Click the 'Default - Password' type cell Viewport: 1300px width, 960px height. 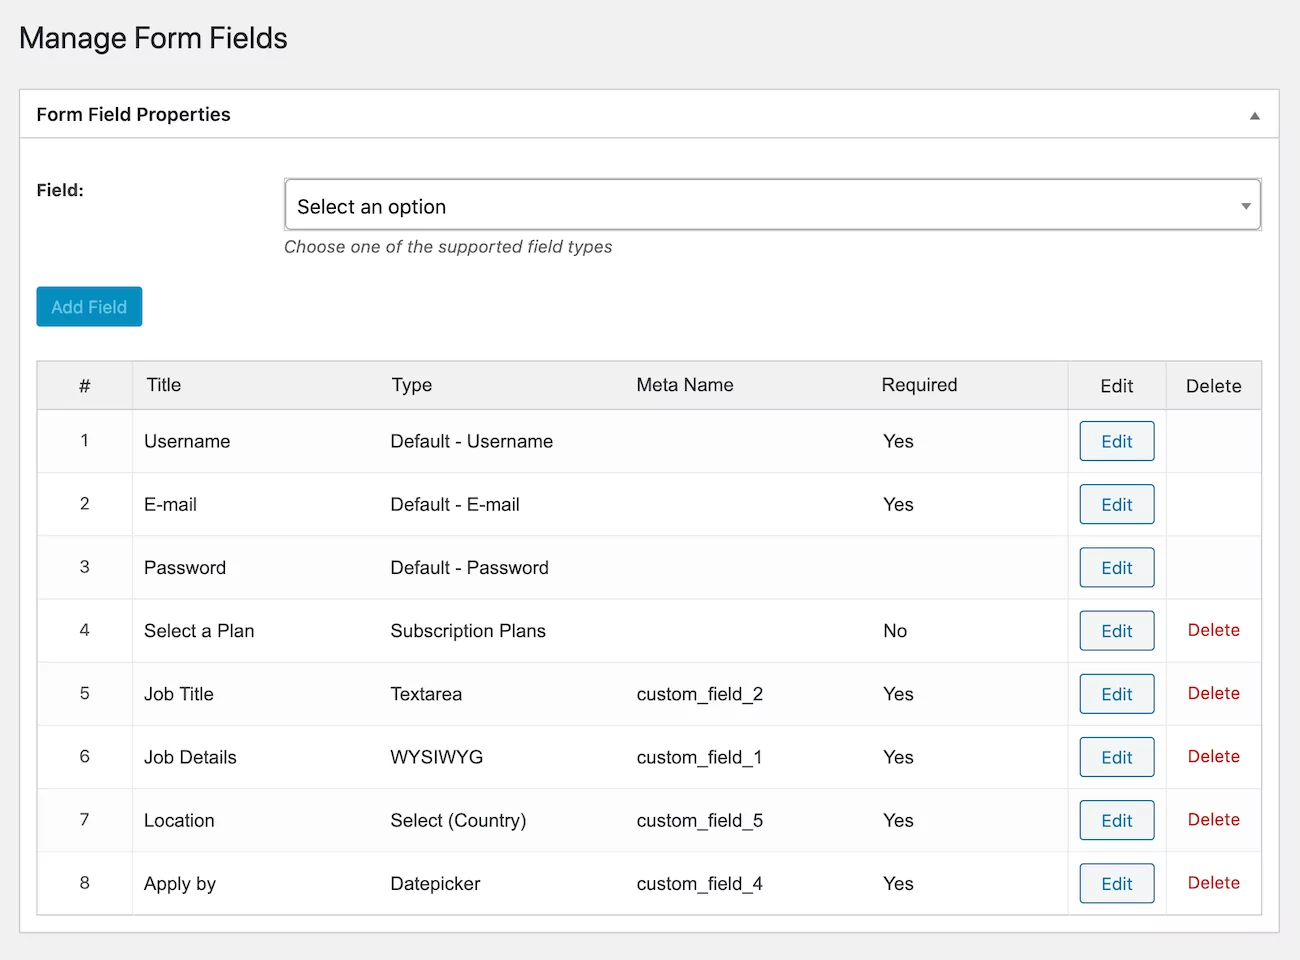469,567
